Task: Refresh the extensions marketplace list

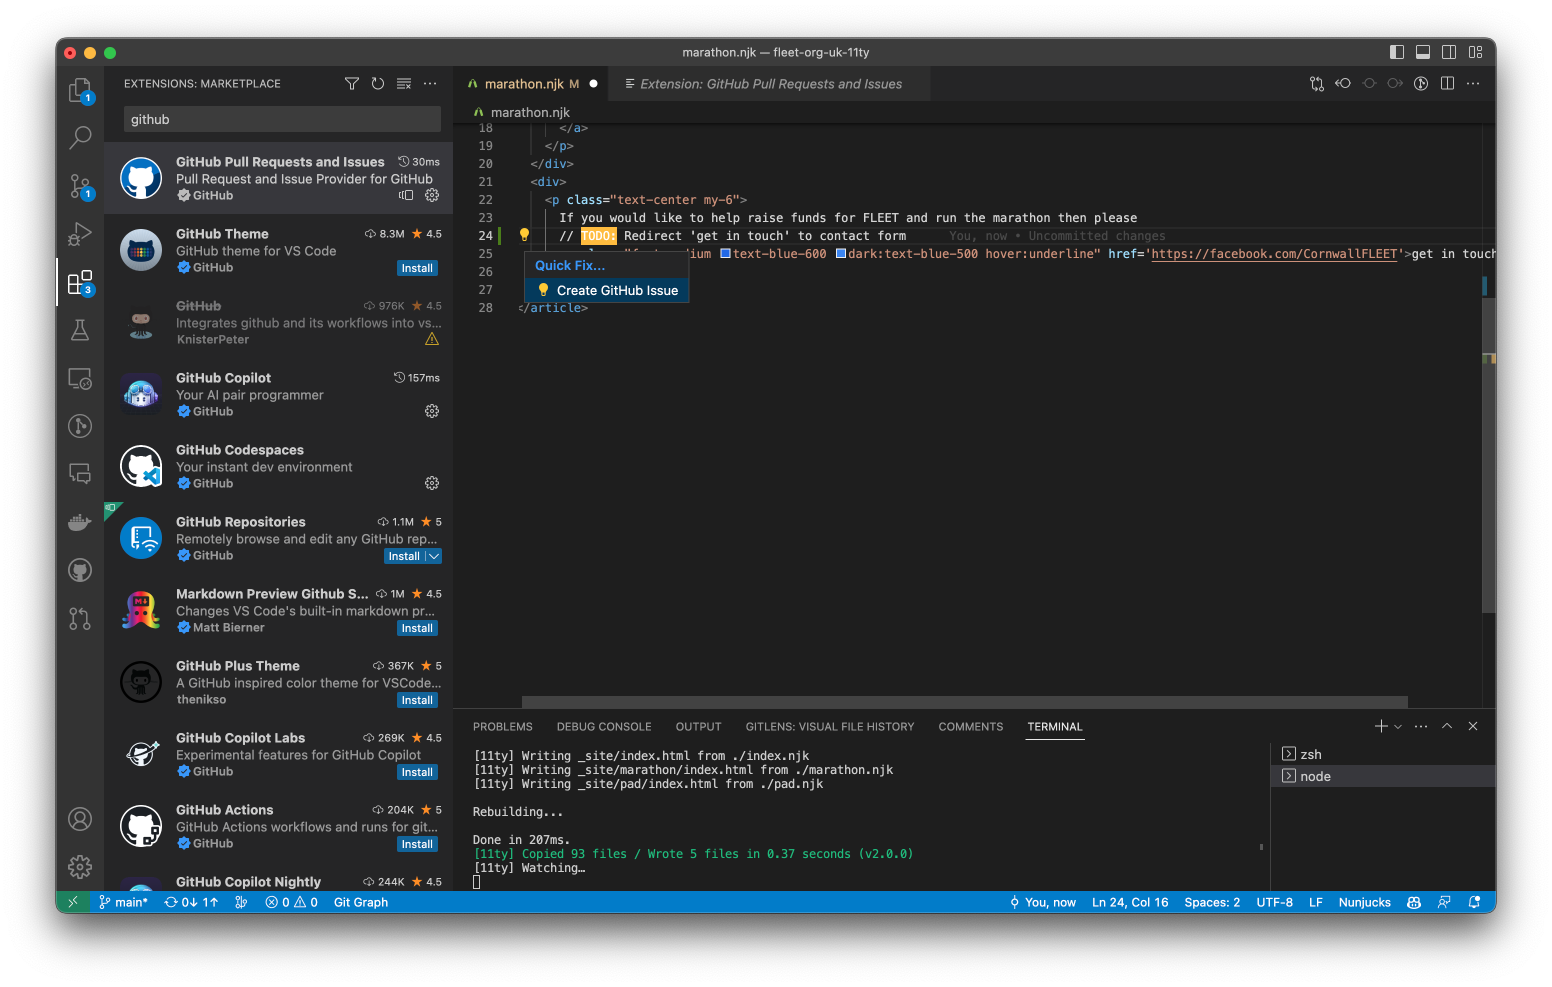Action: pos(378,84)
